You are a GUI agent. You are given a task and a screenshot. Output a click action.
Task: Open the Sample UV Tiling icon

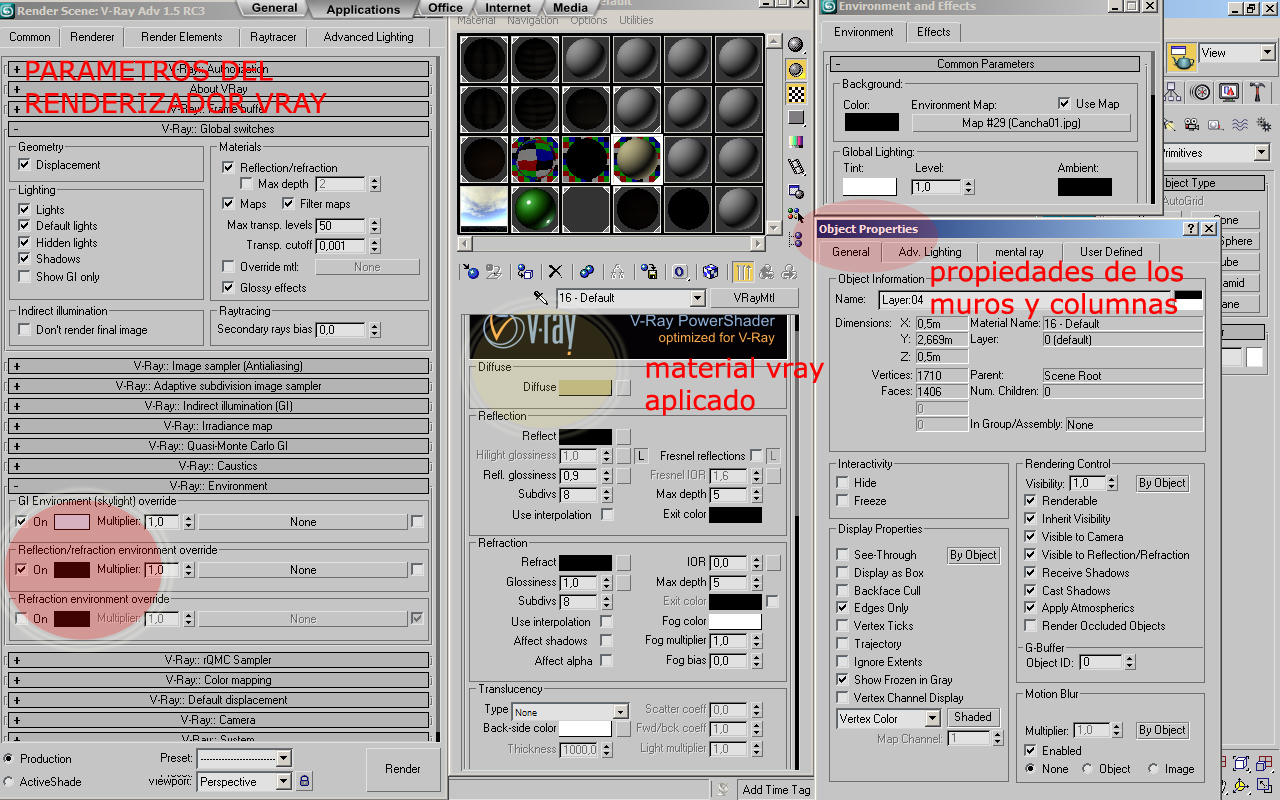(796, 118)
